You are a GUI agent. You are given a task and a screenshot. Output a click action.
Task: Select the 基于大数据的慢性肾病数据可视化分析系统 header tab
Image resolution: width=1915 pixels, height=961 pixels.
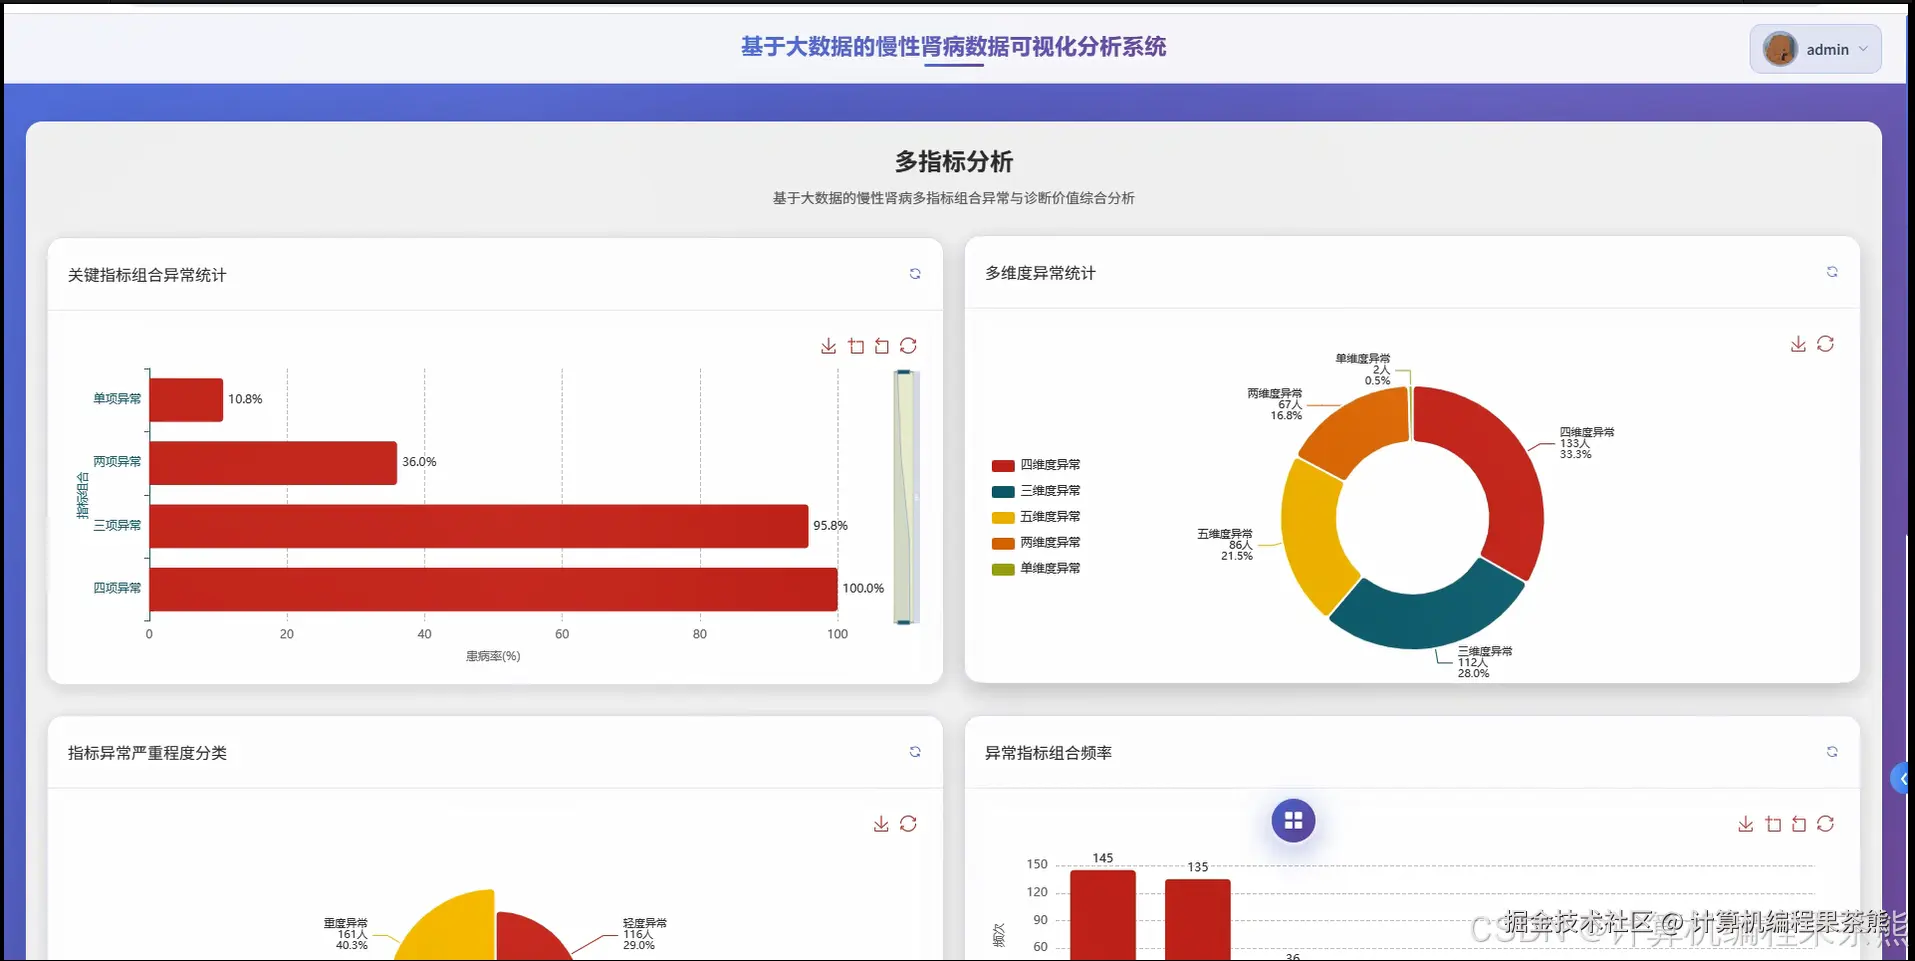(x=953, y=47)
